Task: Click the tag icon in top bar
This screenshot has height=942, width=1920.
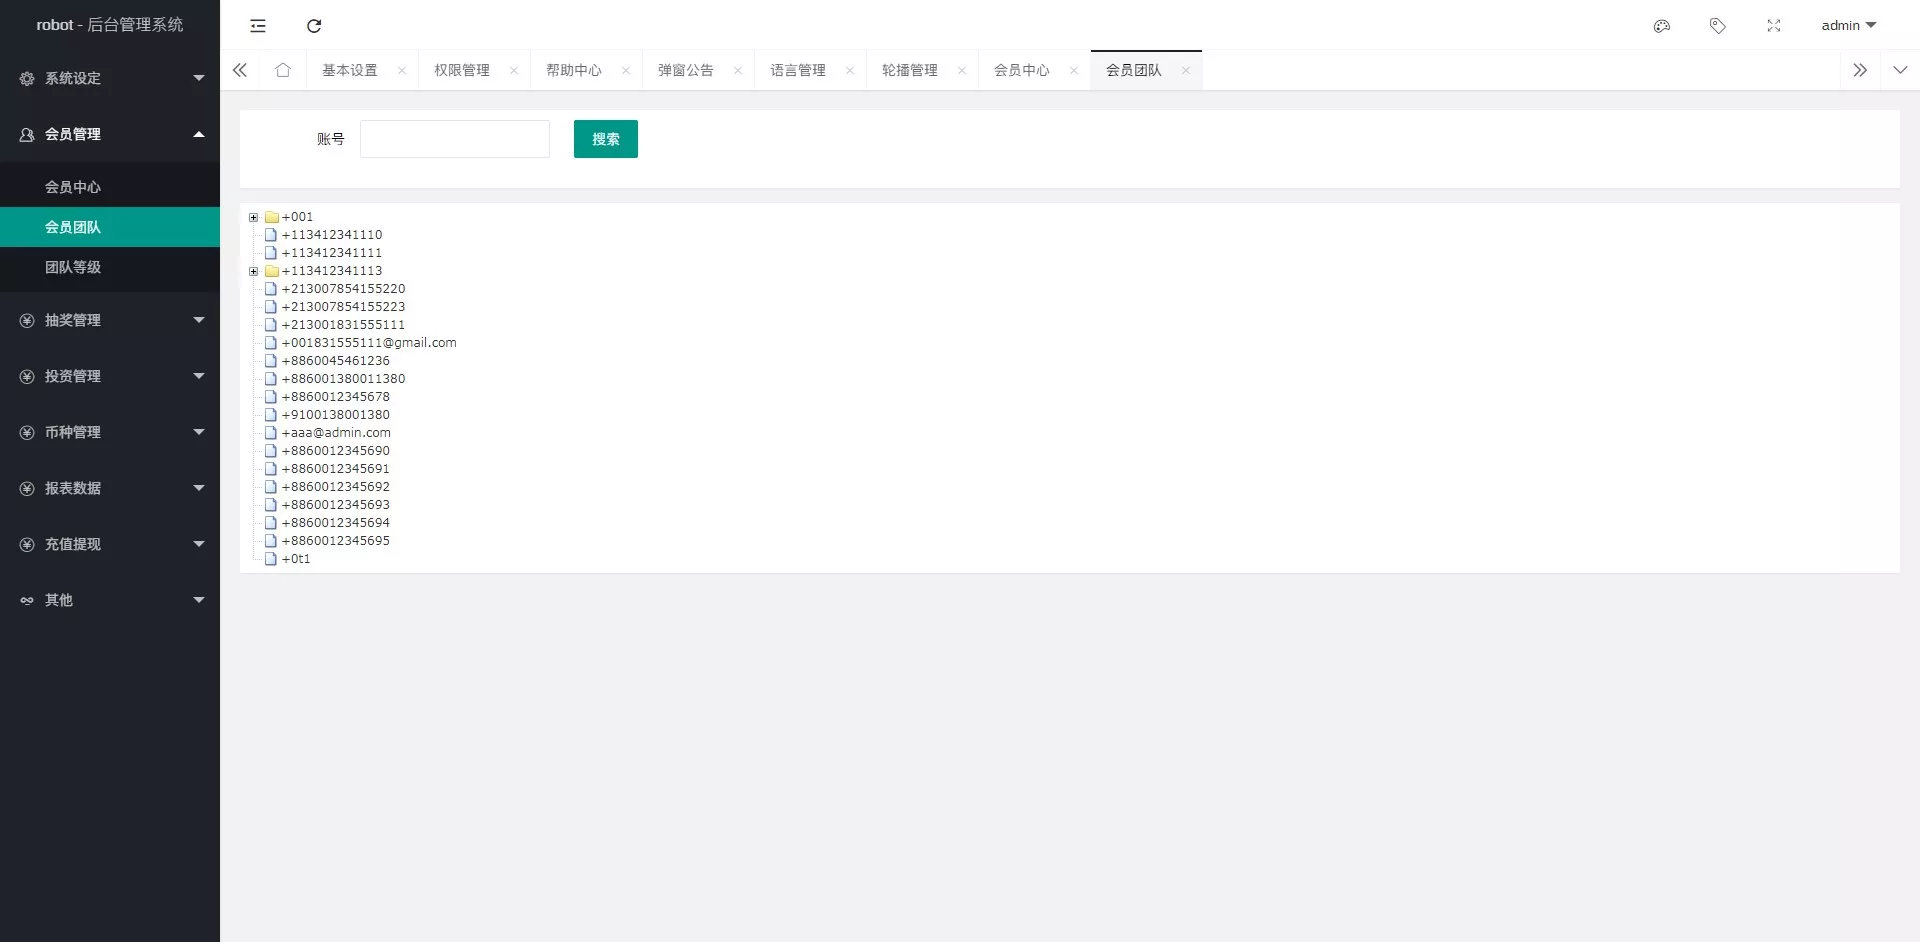Action: 1718,26
